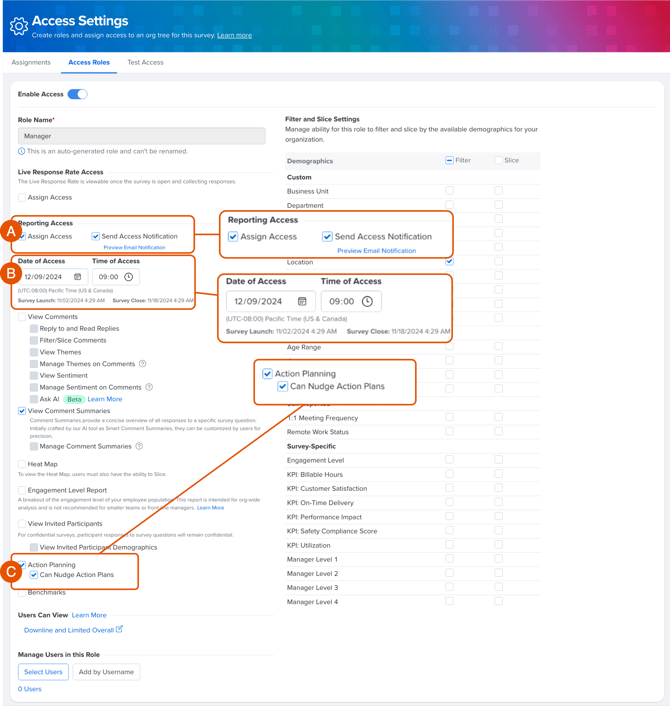
Task: Click the info icon beside the auto-generated role note
Action: click(22, 151)
